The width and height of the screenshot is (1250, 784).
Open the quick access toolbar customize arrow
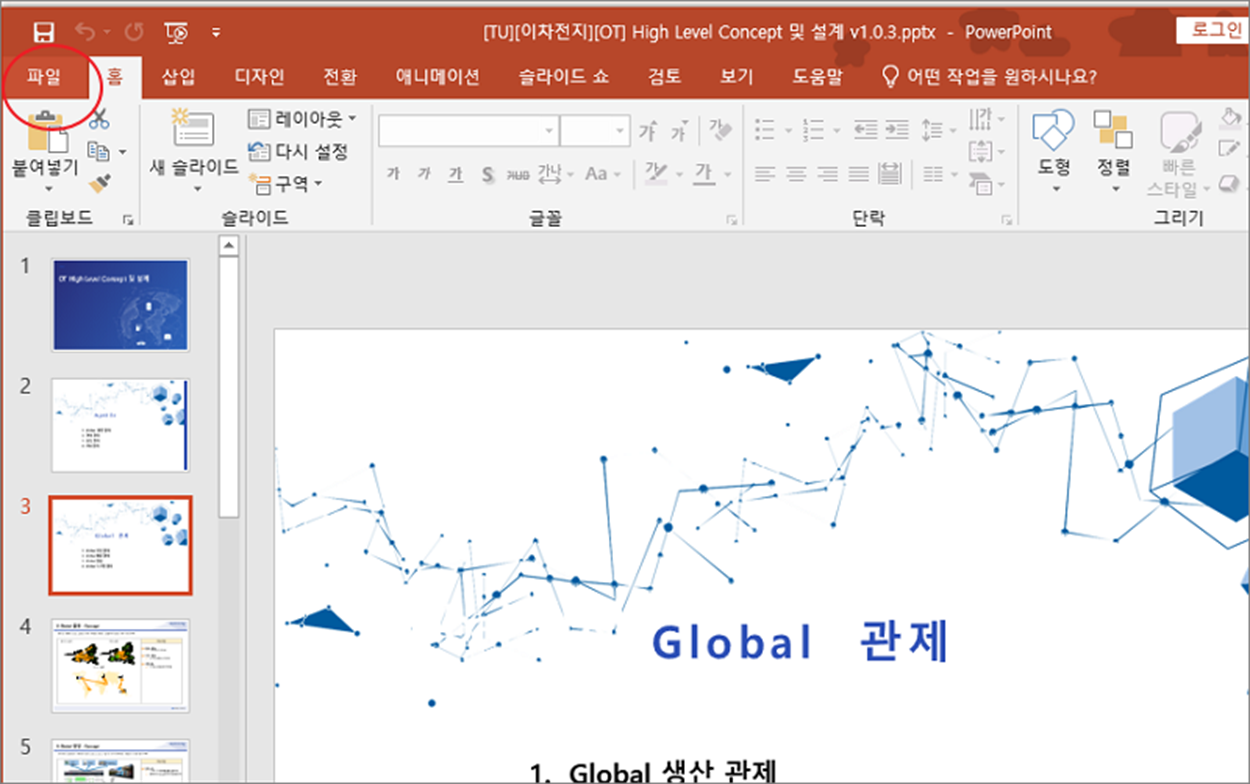point(216,32)
